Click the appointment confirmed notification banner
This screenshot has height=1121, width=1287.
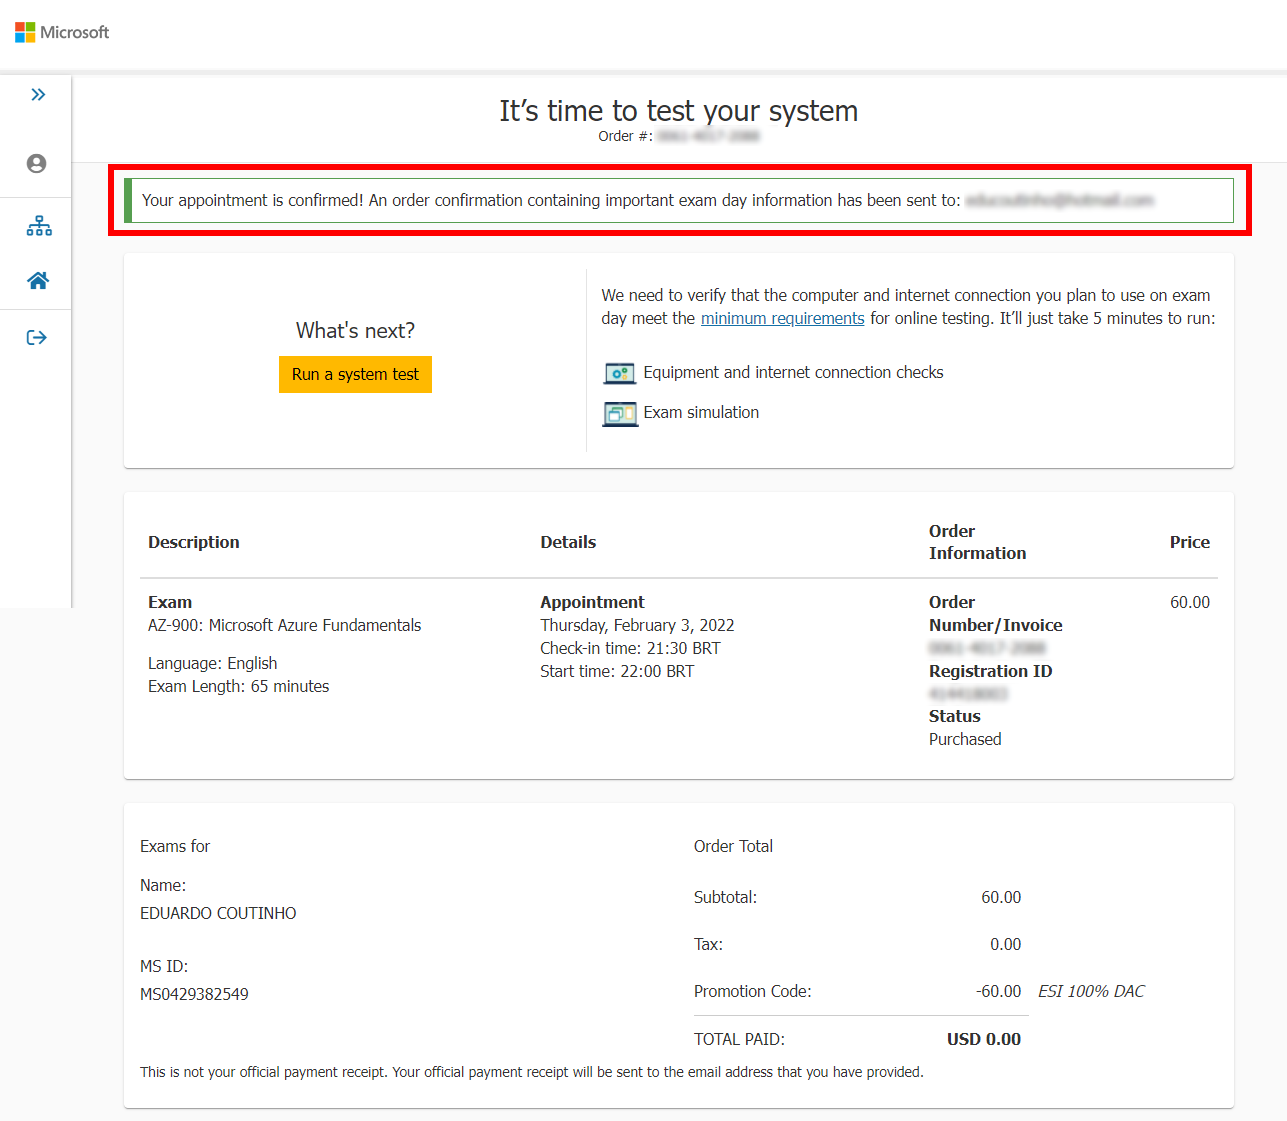[679, 200]
